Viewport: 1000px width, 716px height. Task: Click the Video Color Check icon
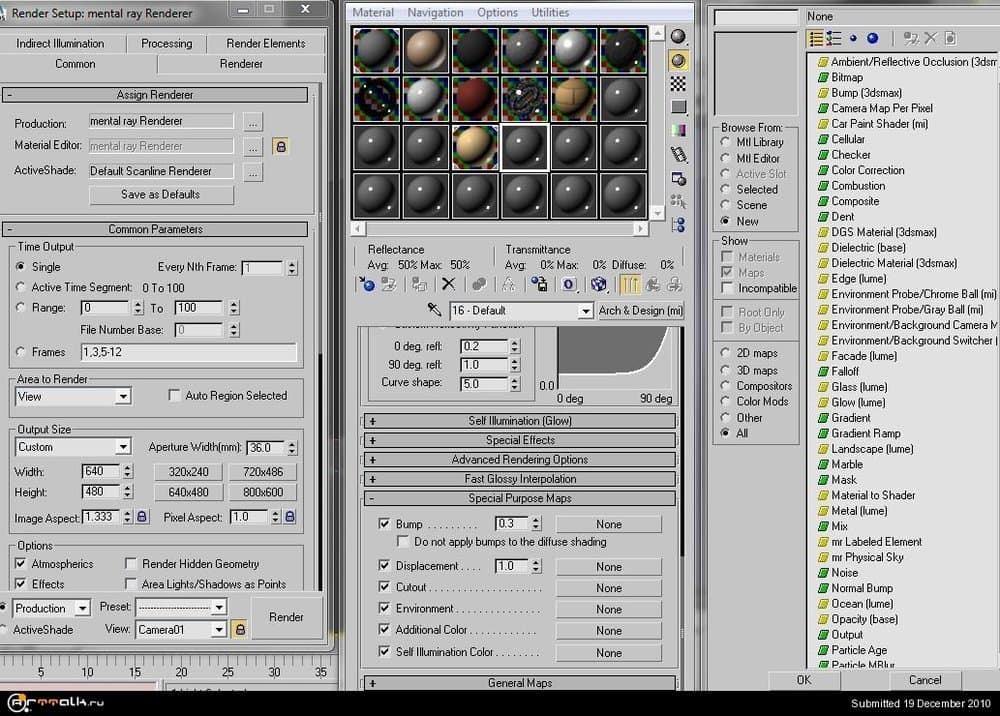[x=678, y=131]
